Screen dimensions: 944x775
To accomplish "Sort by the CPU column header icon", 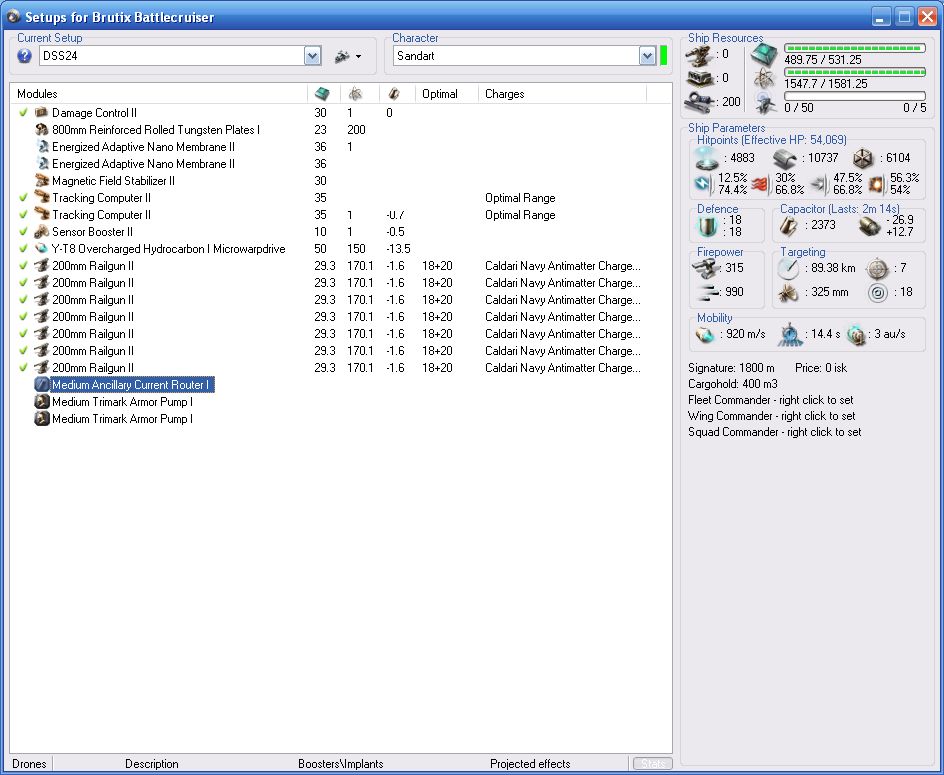I will tap(323, 93).
